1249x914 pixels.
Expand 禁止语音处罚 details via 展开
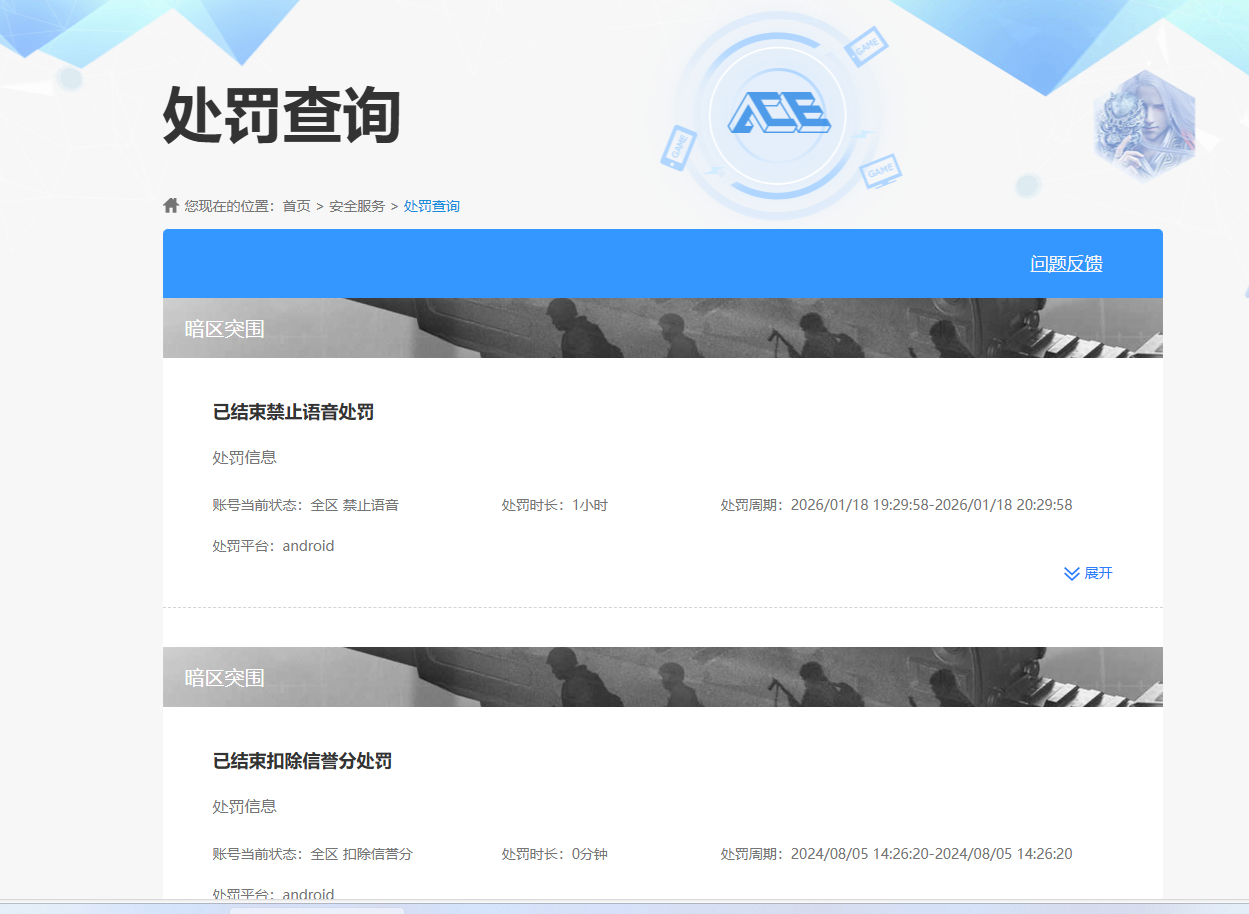1088,573
